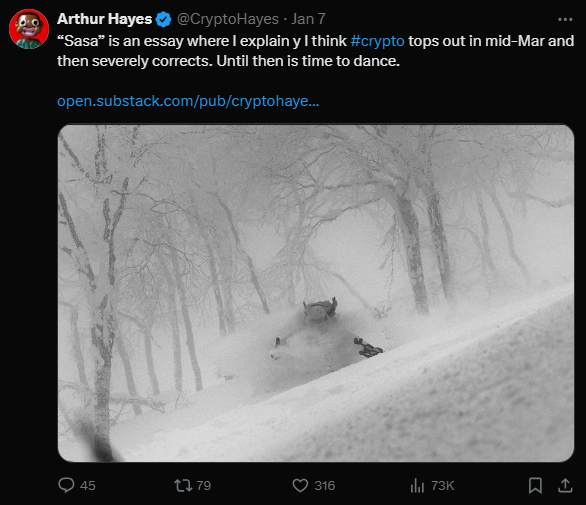Screen dimensions: 586x505
Task: Click the 73K views count
Action: [x=443, y=486]
